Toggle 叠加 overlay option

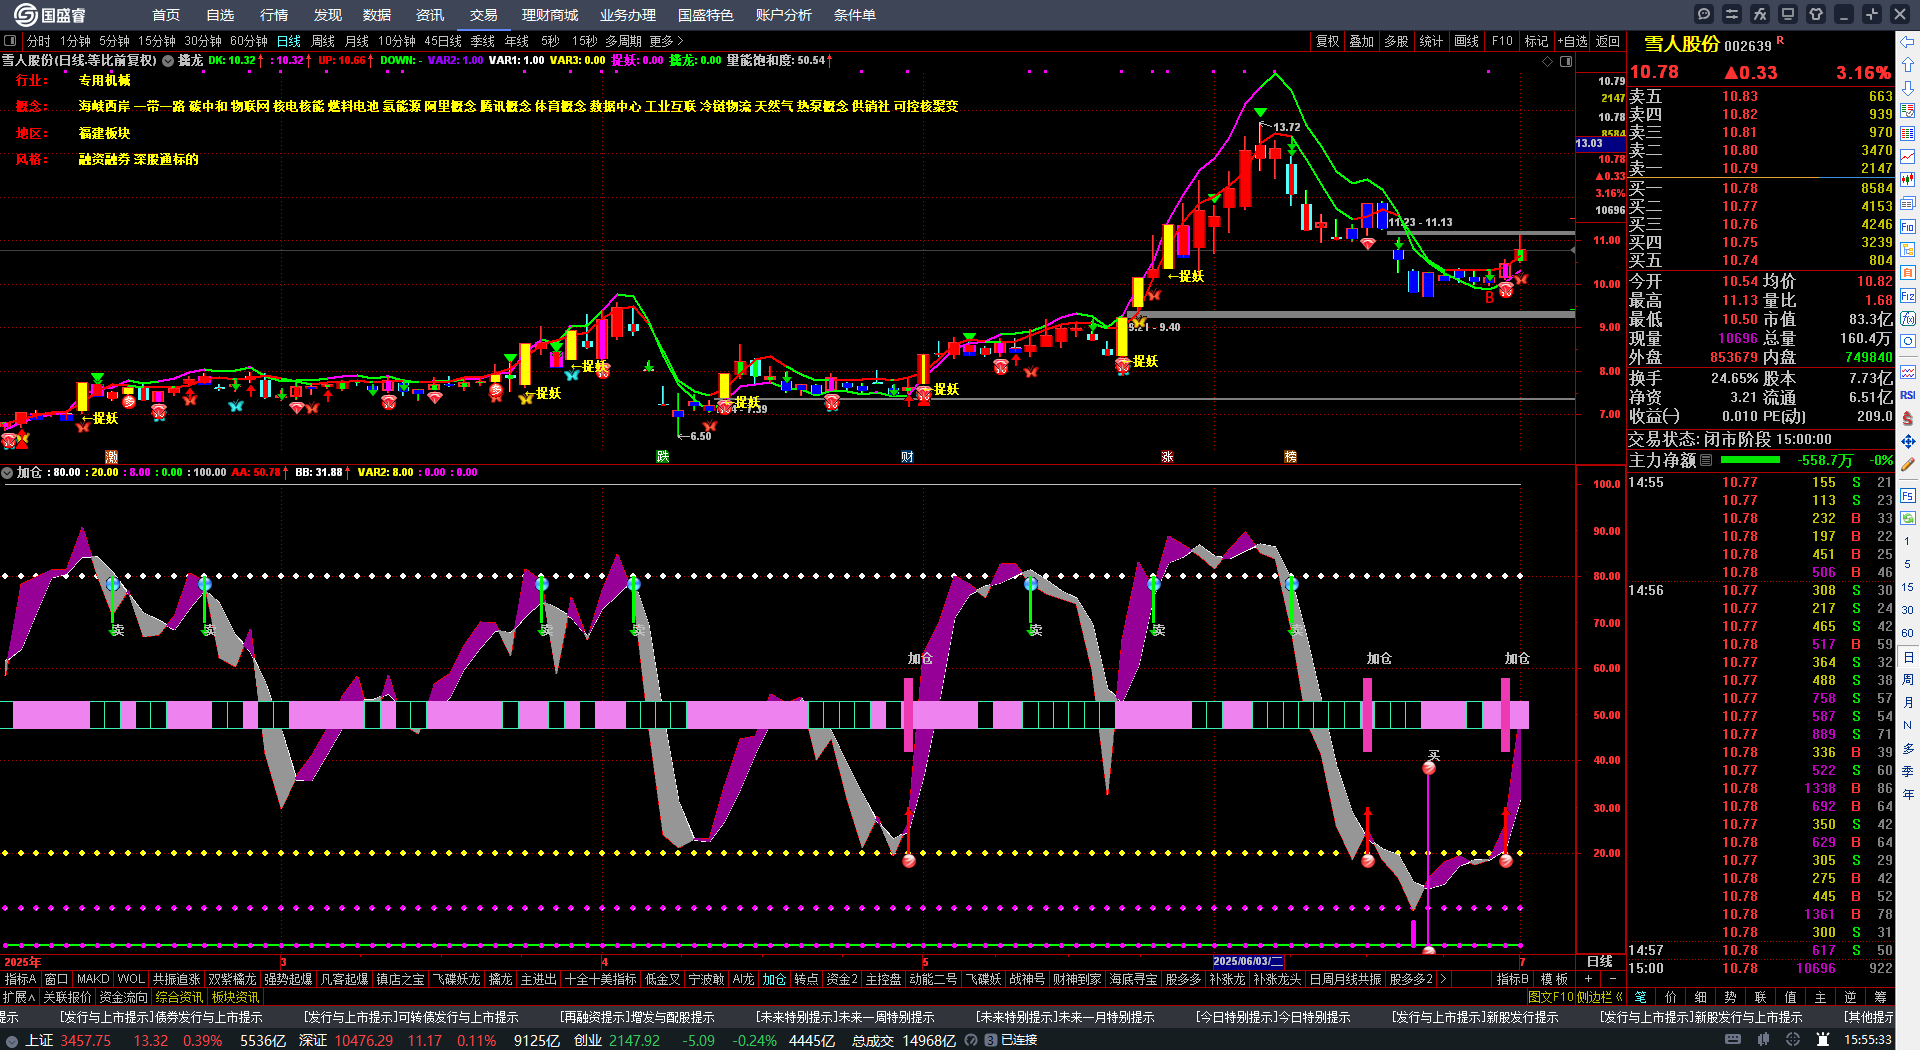point(1361,41)
